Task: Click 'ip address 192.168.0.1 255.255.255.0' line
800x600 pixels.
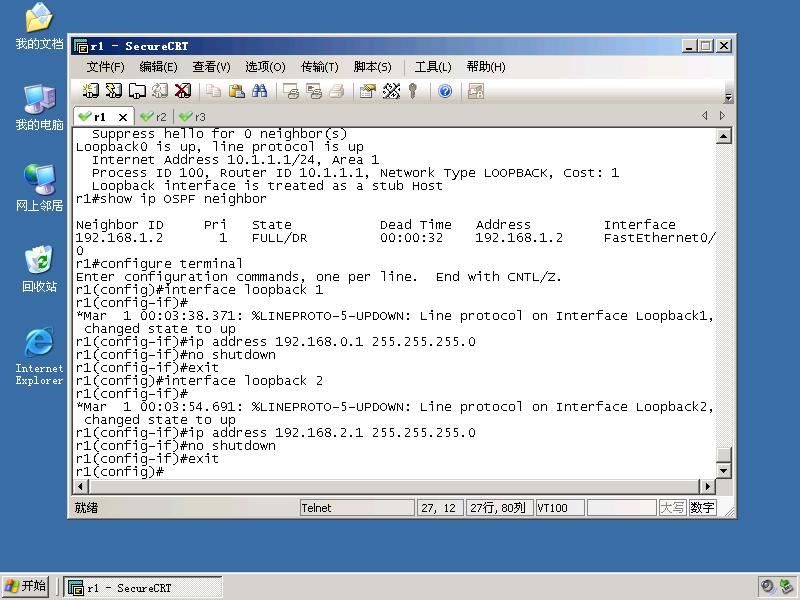Action: coord(276,342)
